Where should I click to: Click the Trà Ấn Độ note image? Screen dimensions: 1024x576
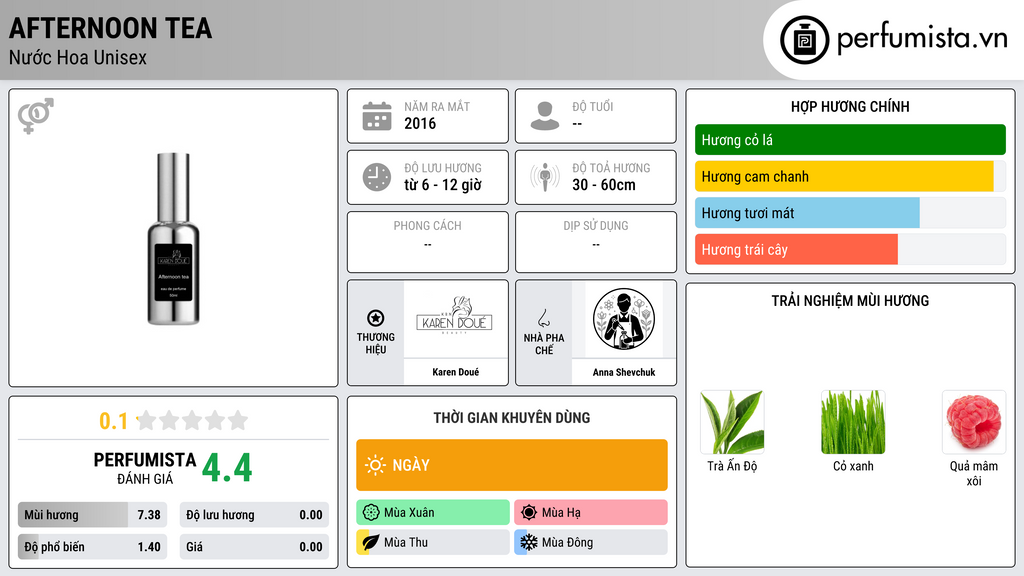(x=732, y=422)
